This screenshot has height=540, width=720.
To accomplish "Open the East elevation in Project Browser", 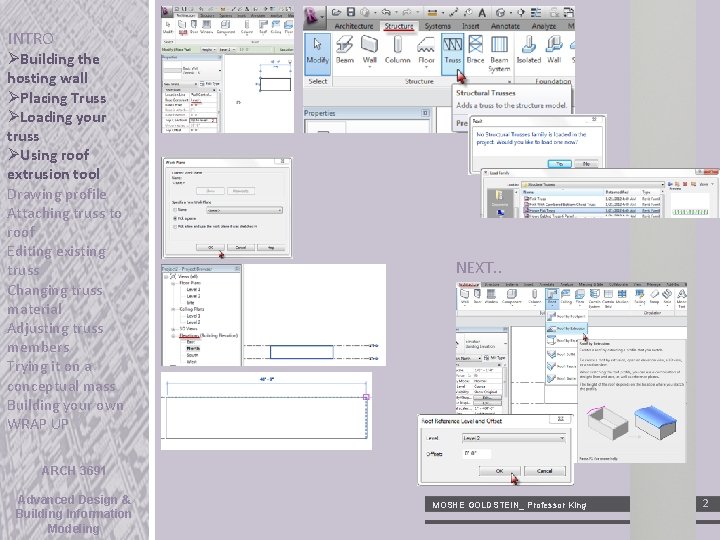I will pos(191,342).
